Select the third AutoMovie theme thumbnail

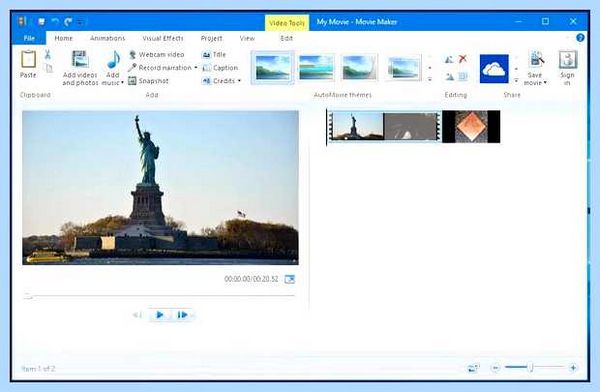[359, 68]
